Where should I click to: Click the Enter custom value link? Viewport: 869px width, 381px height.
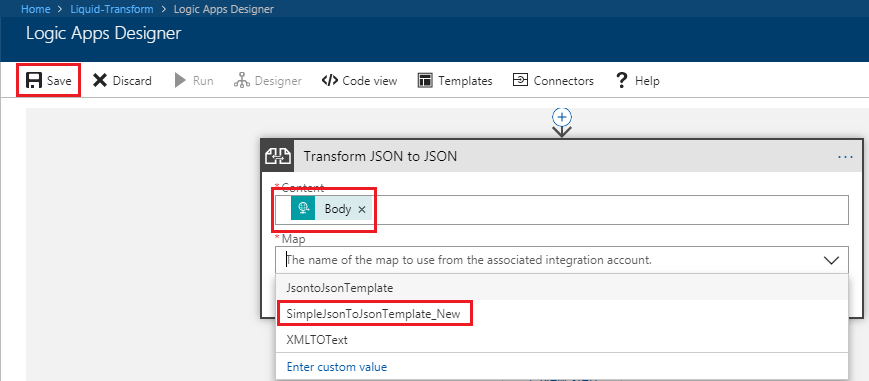pyautogui.click(x=336, y=367)
